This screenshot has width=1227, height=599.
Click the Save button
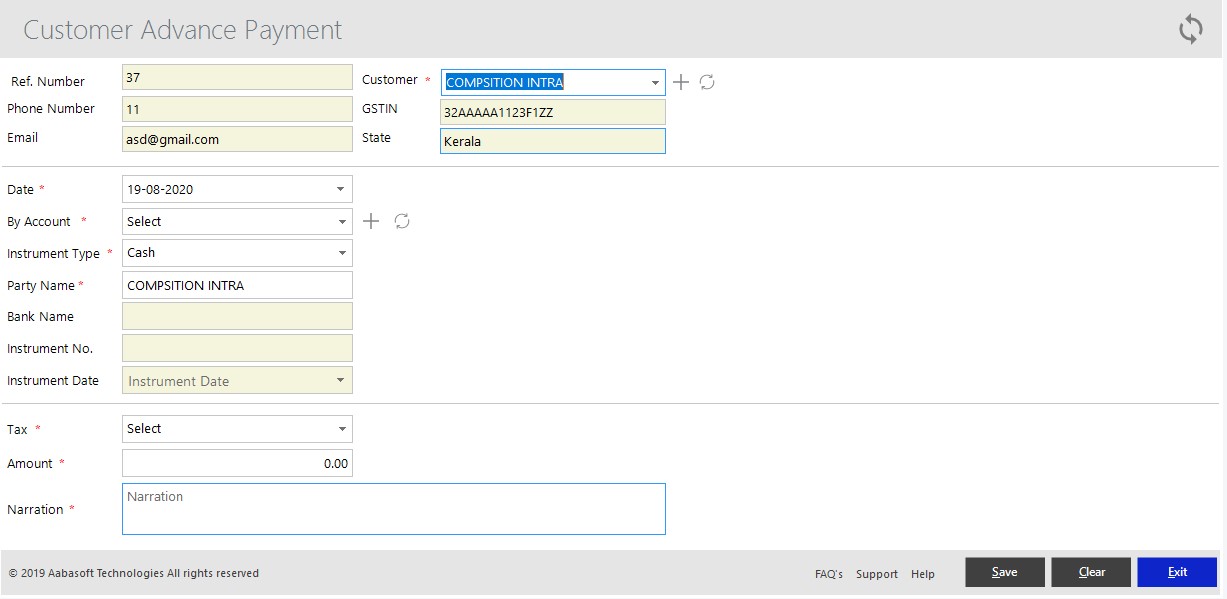coord(1004,572)
